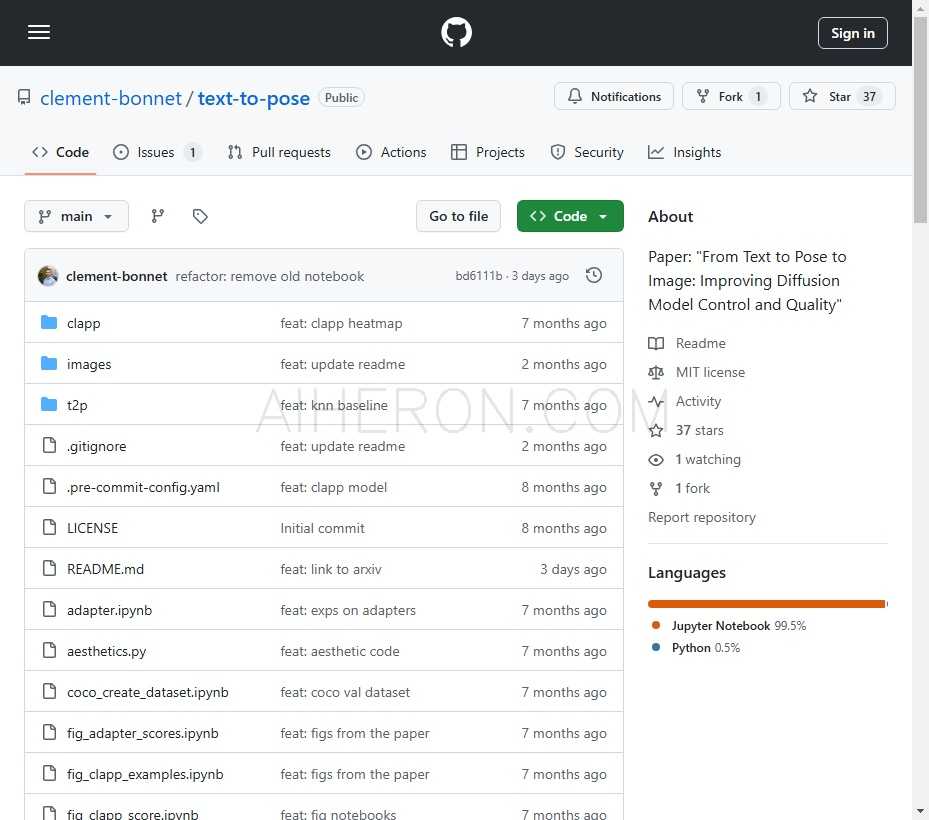Open the Insights tab
Screen dimensions: 929x820
pos(684,152)
